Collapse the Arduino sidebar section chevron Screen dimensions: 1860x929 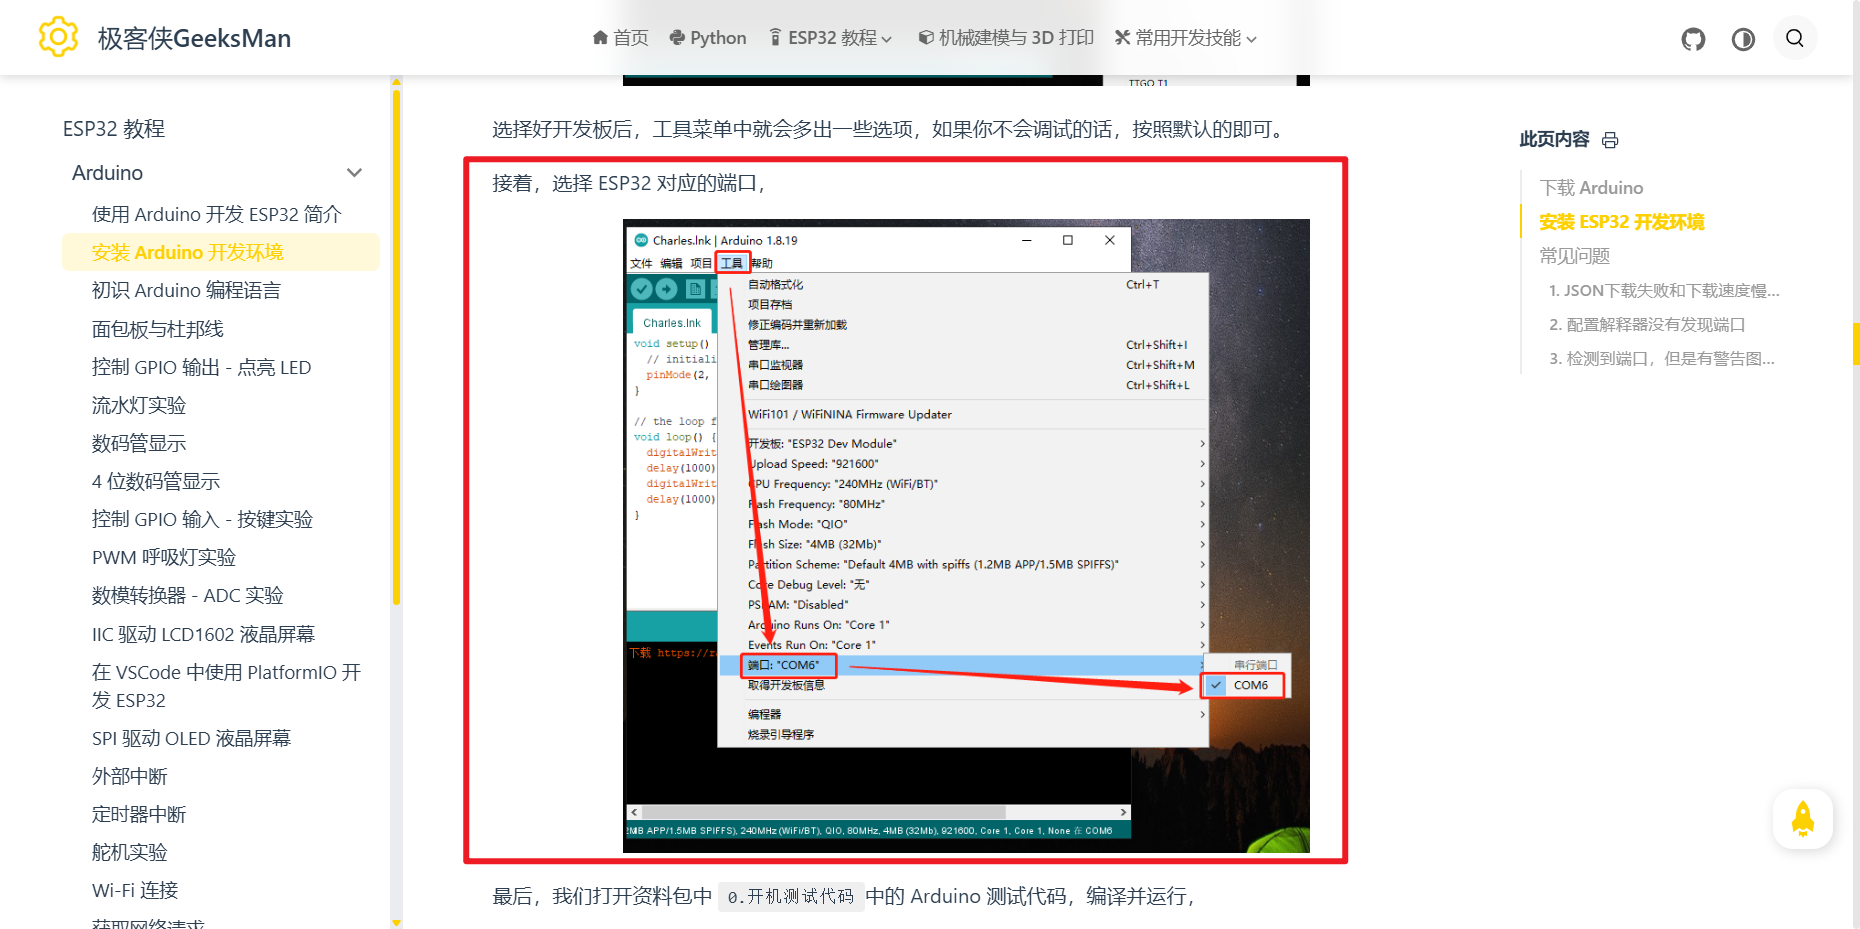[354, 173]
